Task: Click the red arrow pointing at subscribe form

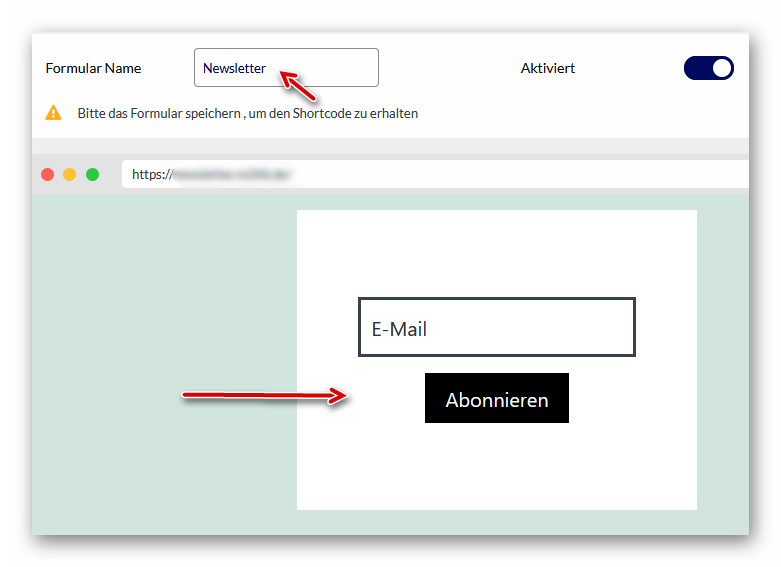Action: (x=264, y=397)
